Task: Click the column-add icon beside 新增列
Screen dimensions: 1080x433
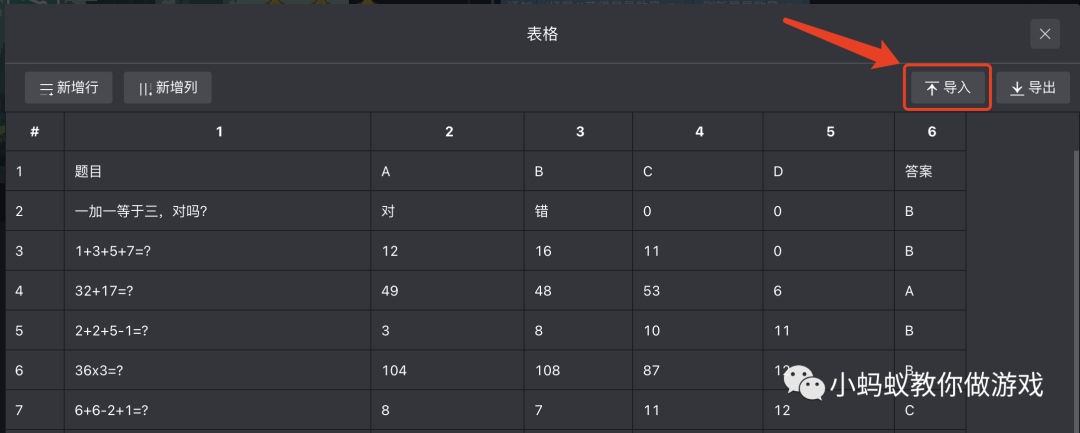Action: [145, 89]
